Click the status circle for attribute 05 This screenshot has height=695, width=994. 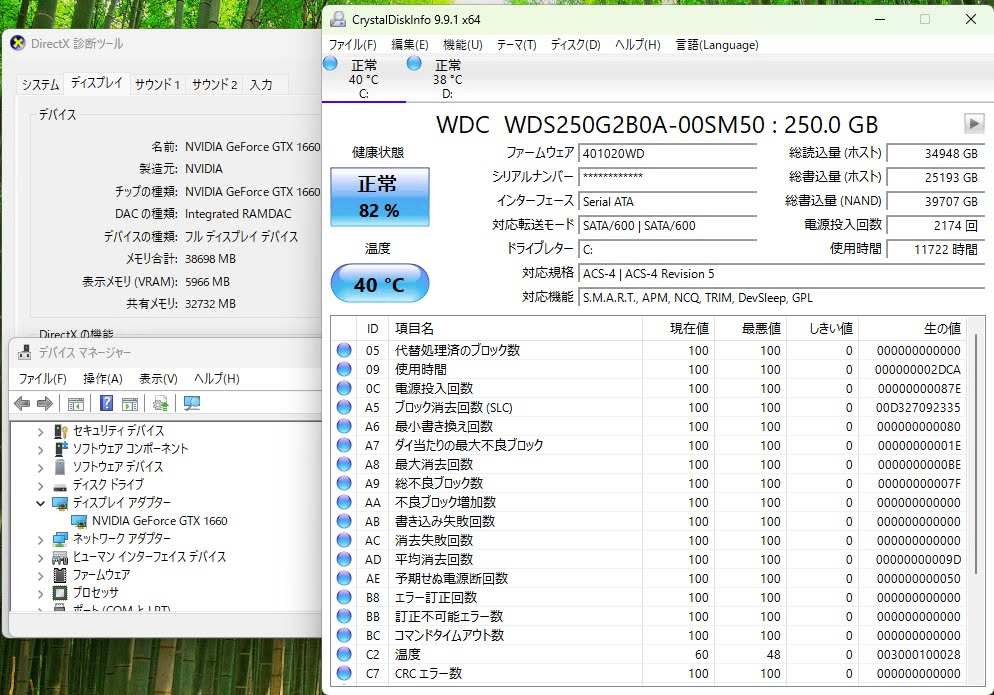pyautogui.click(x=344, y=350)
